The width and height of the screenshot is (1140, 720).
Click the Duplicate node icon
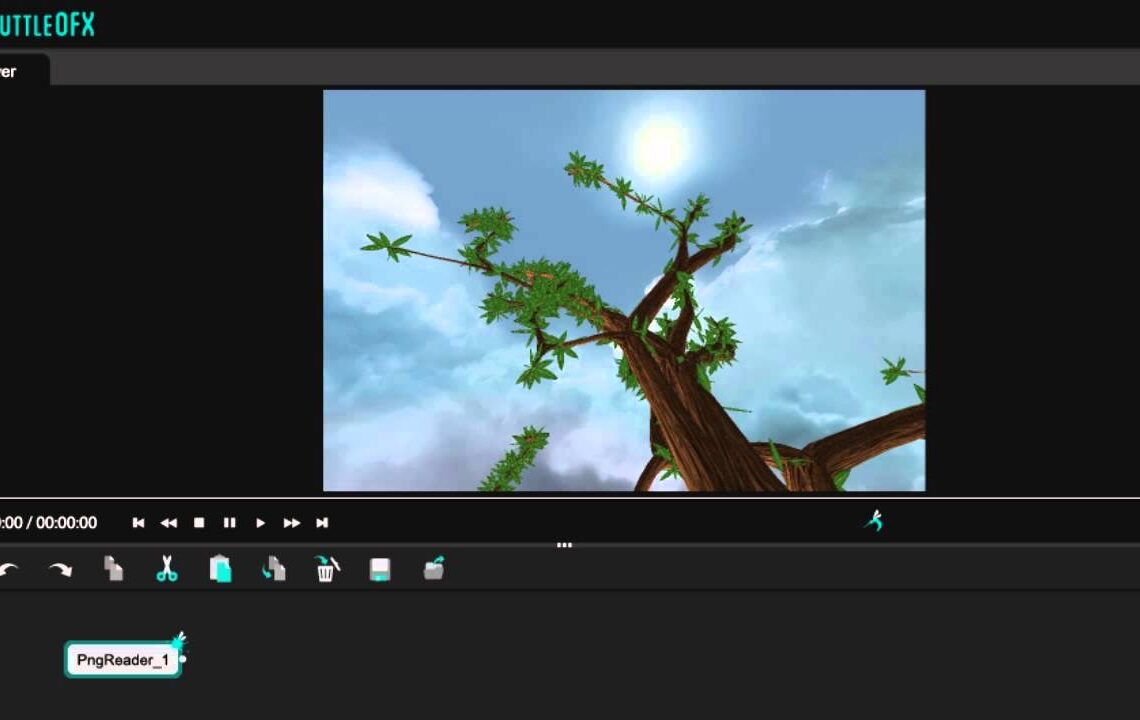(272, 568)
